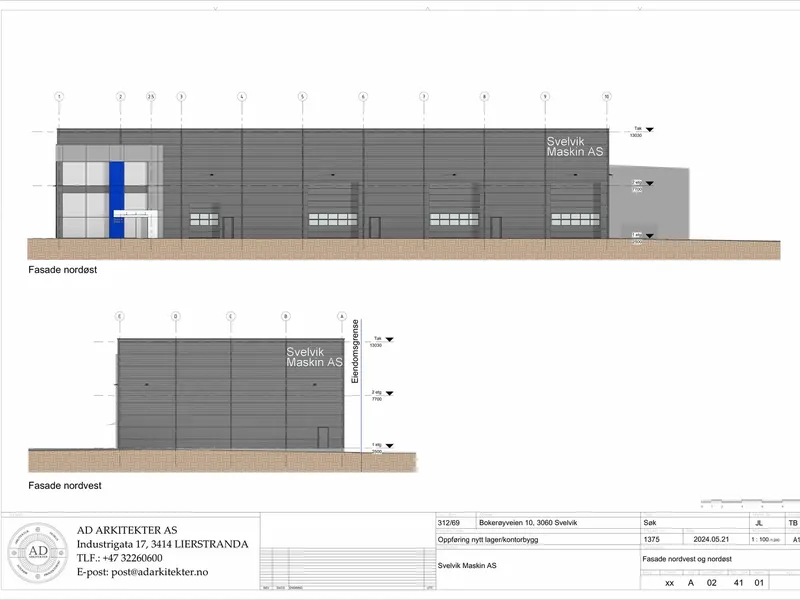Viewport: 800px width, 600px height.
Task: Click the revision table in the title block
Action: pyautogui.click(x=348, y=569)
